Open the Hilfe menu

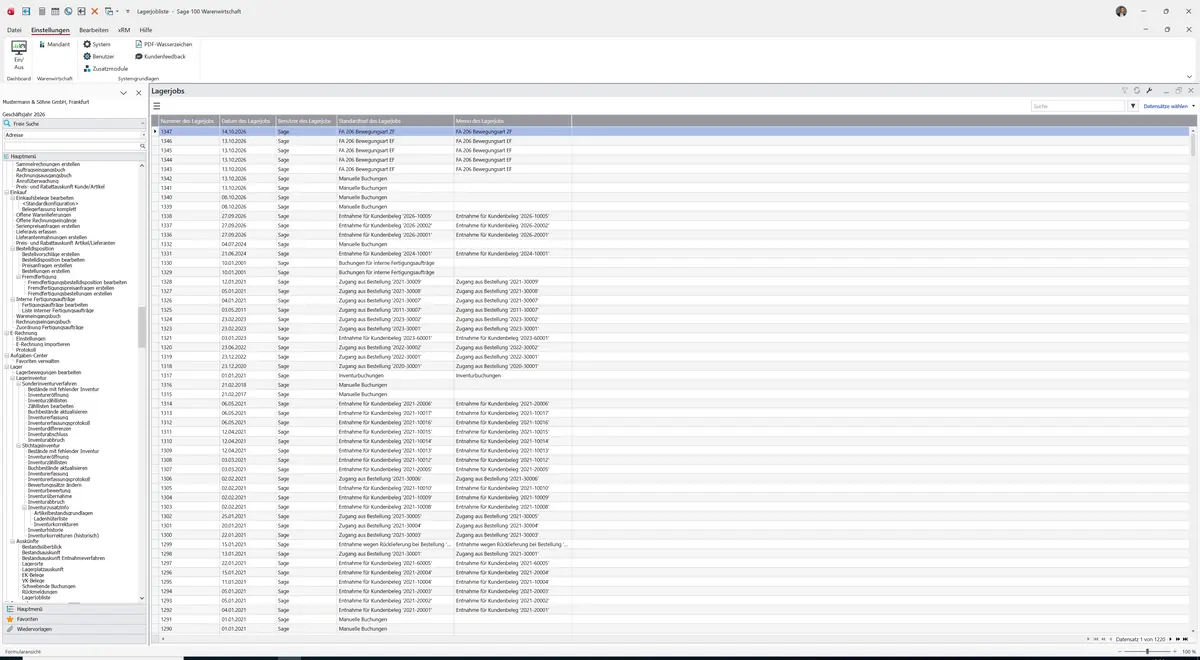click(x=146, y=30)
